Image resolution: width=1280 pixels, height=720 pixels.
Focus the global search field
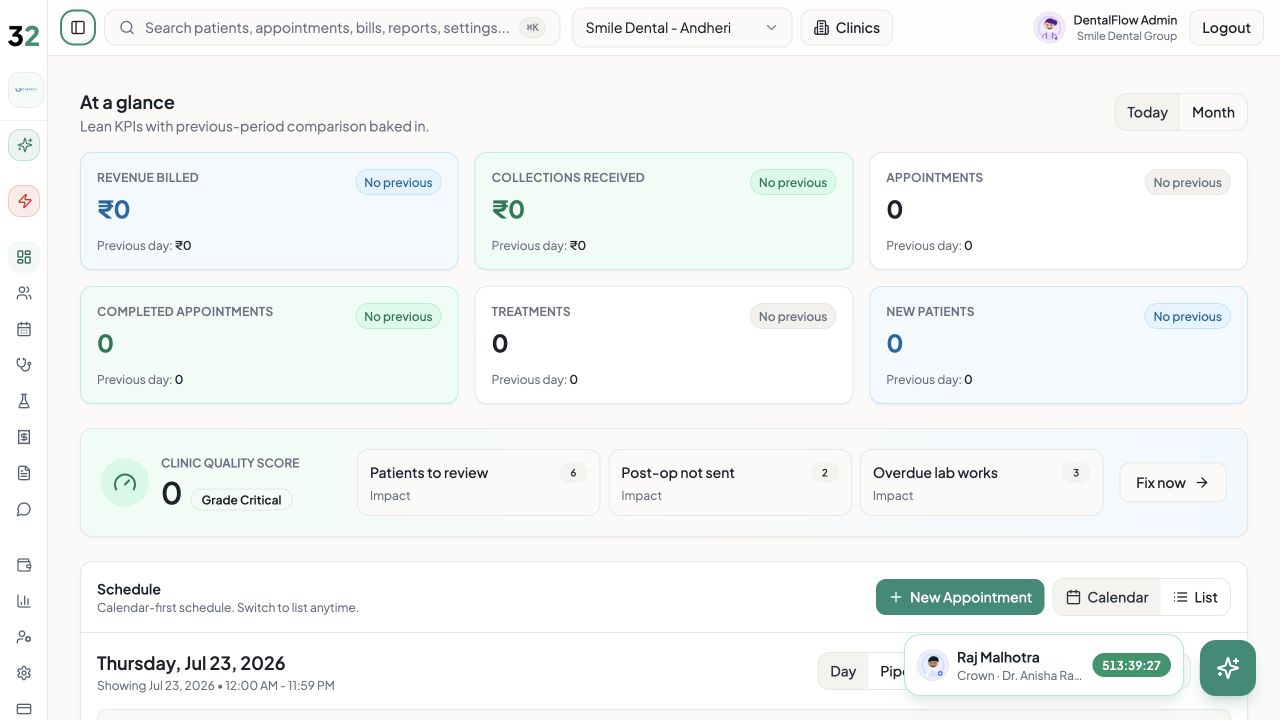coord(332,28)
